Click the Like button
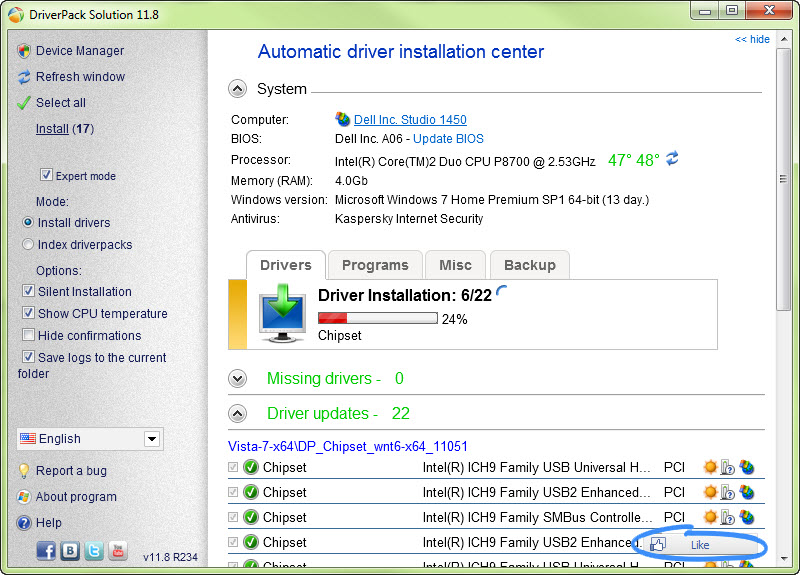 700,545
